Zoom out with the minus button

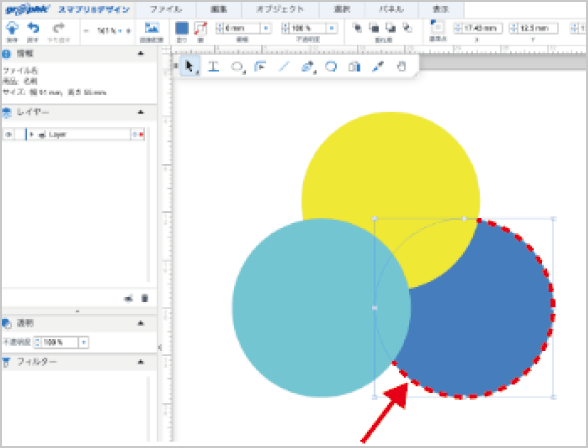pyautogui.click(x=86, y=31)
